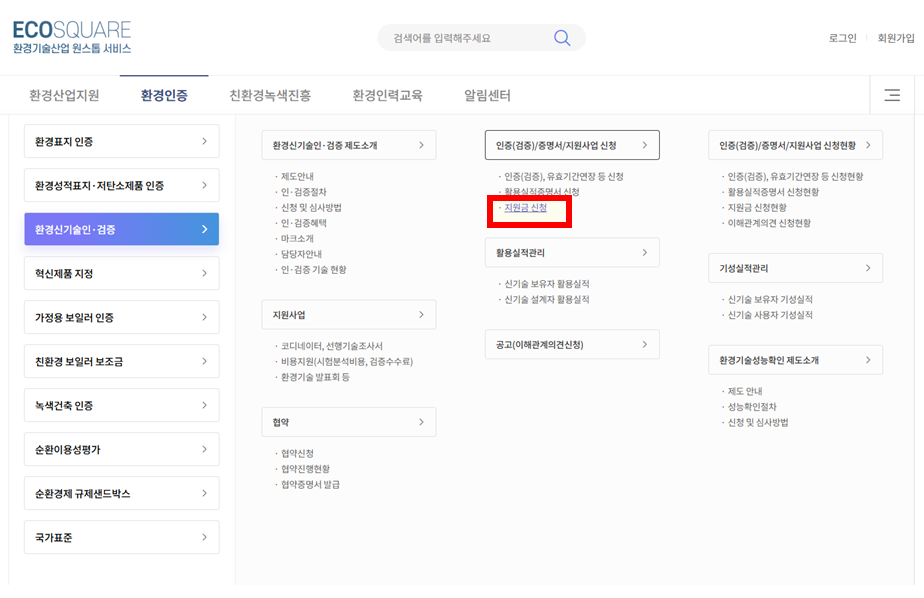Expand the 혁신제품 지정 sidebar section
This screenshot has width=924, height=598.
click(x=206, y=273)
